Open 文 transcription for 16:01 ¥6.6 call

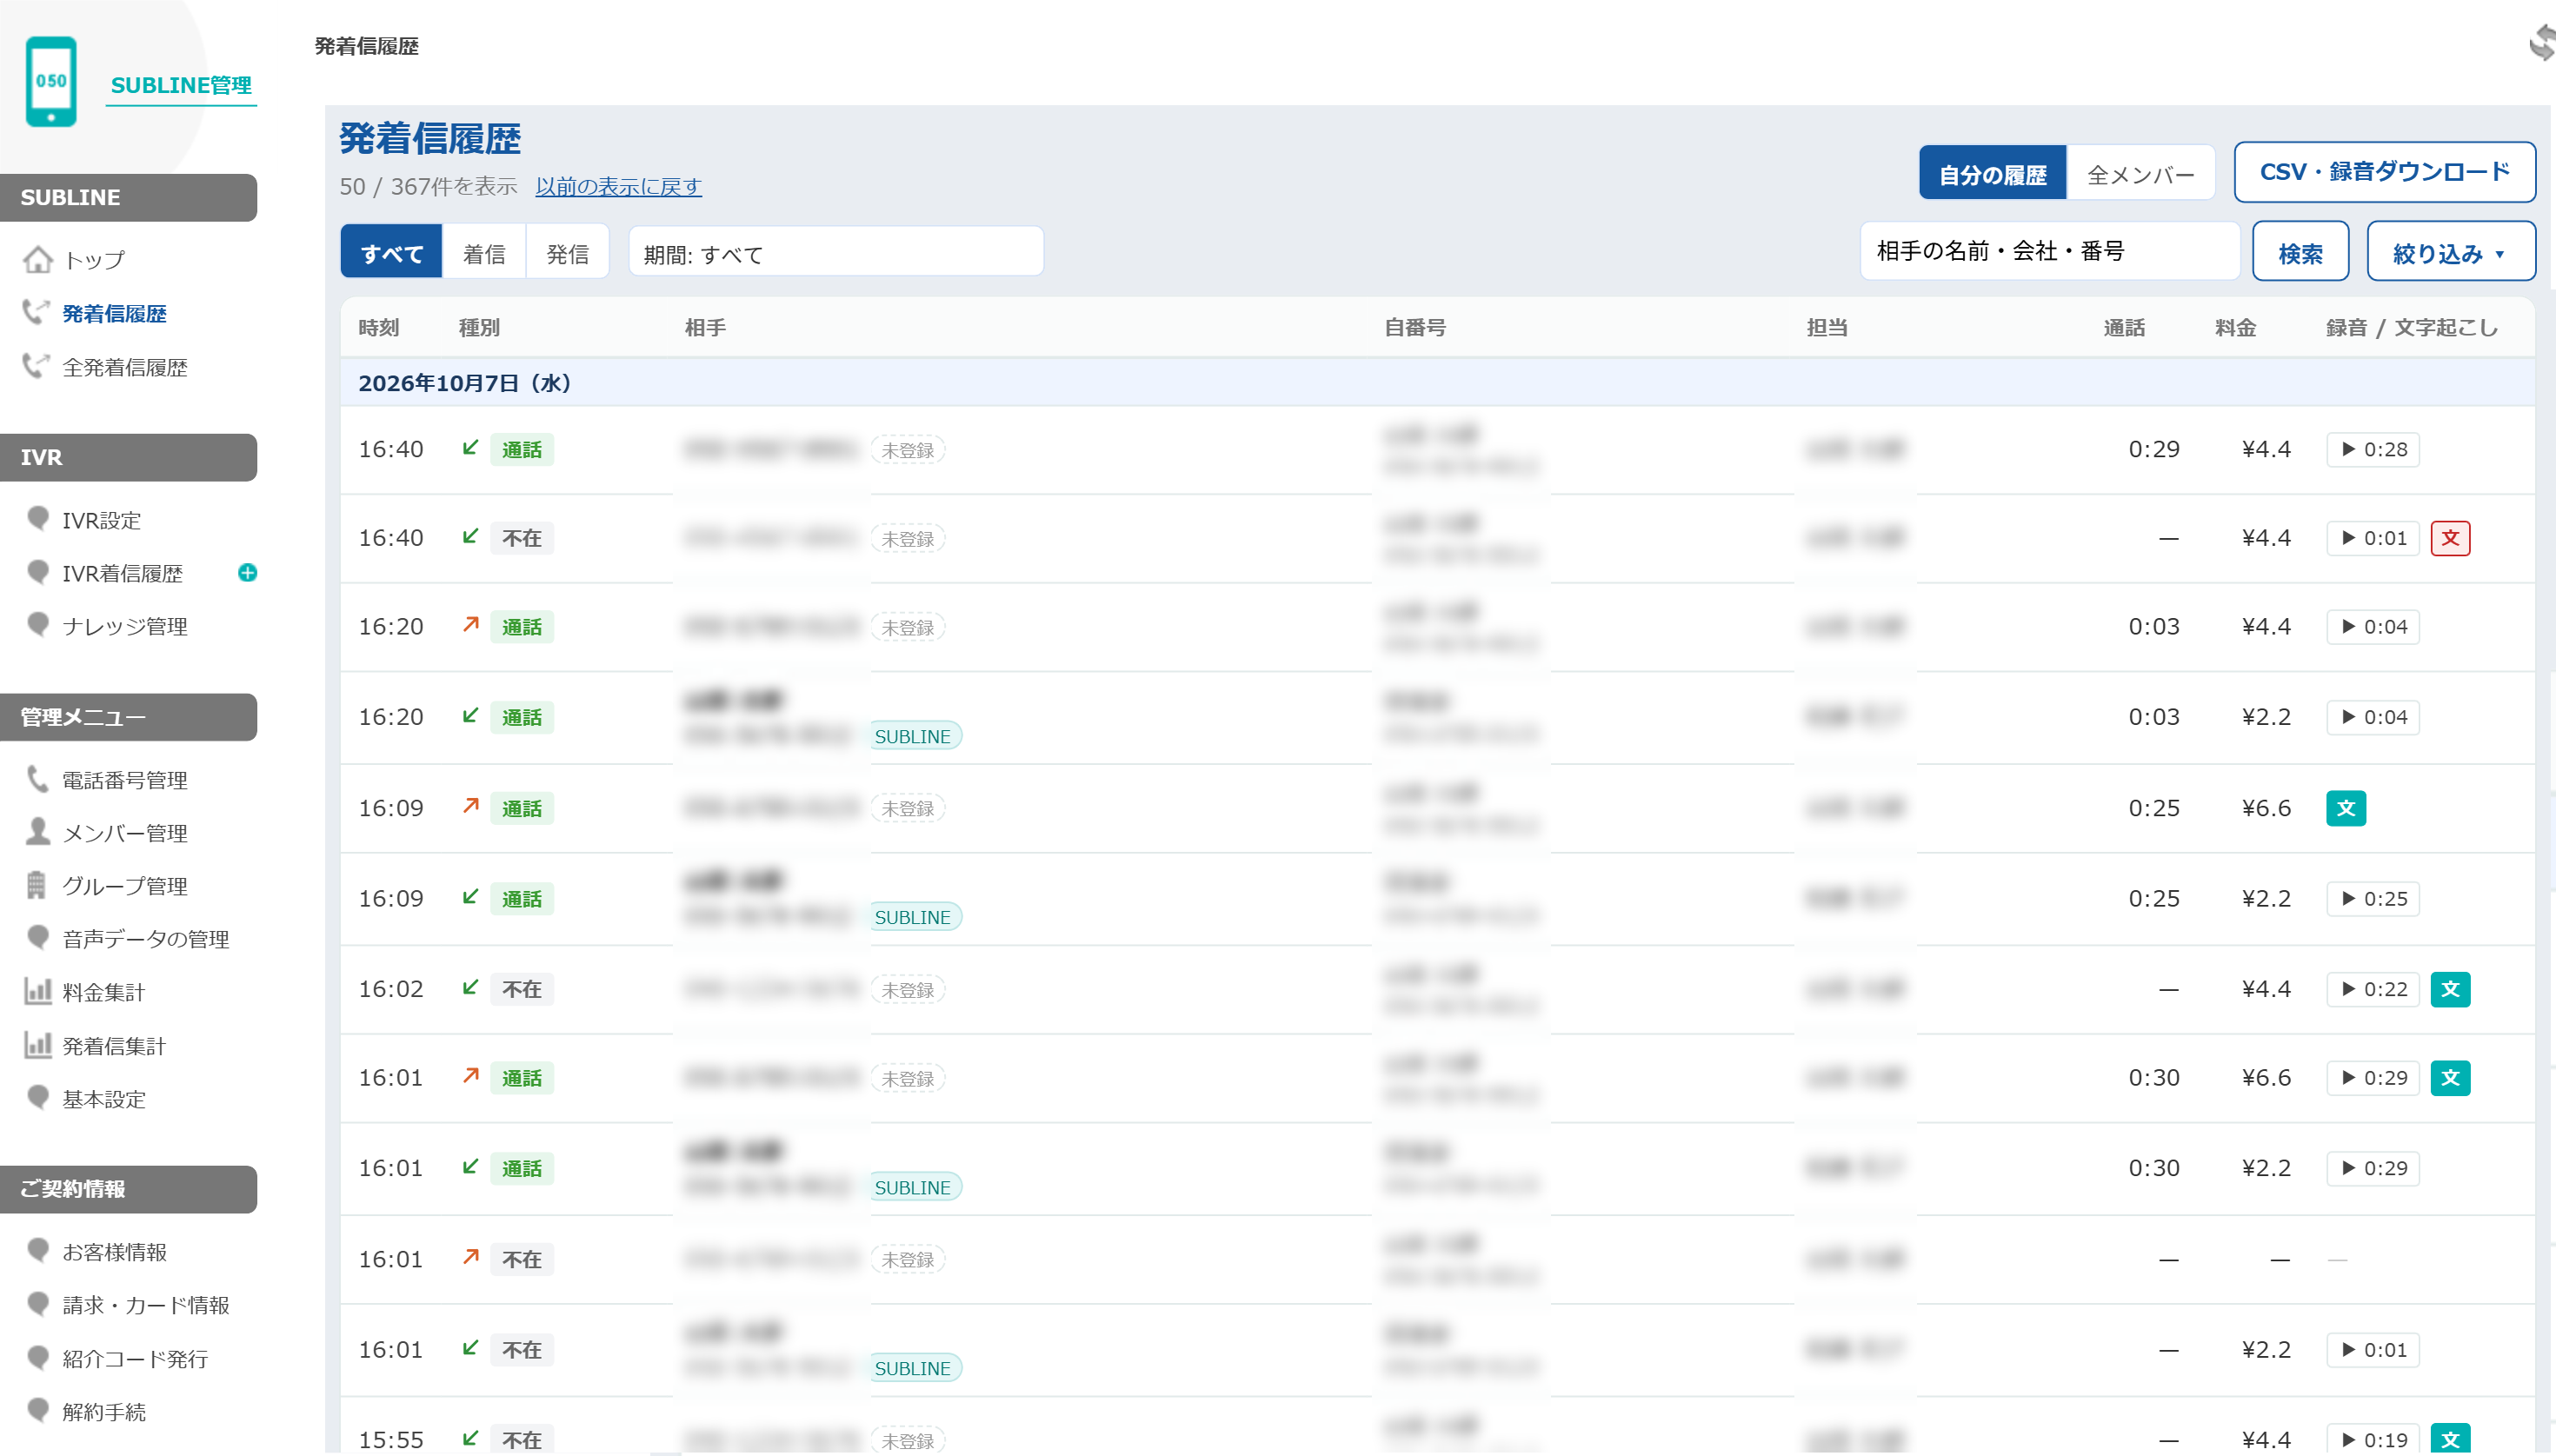pyautogui.click(x=2450, y=1078)
